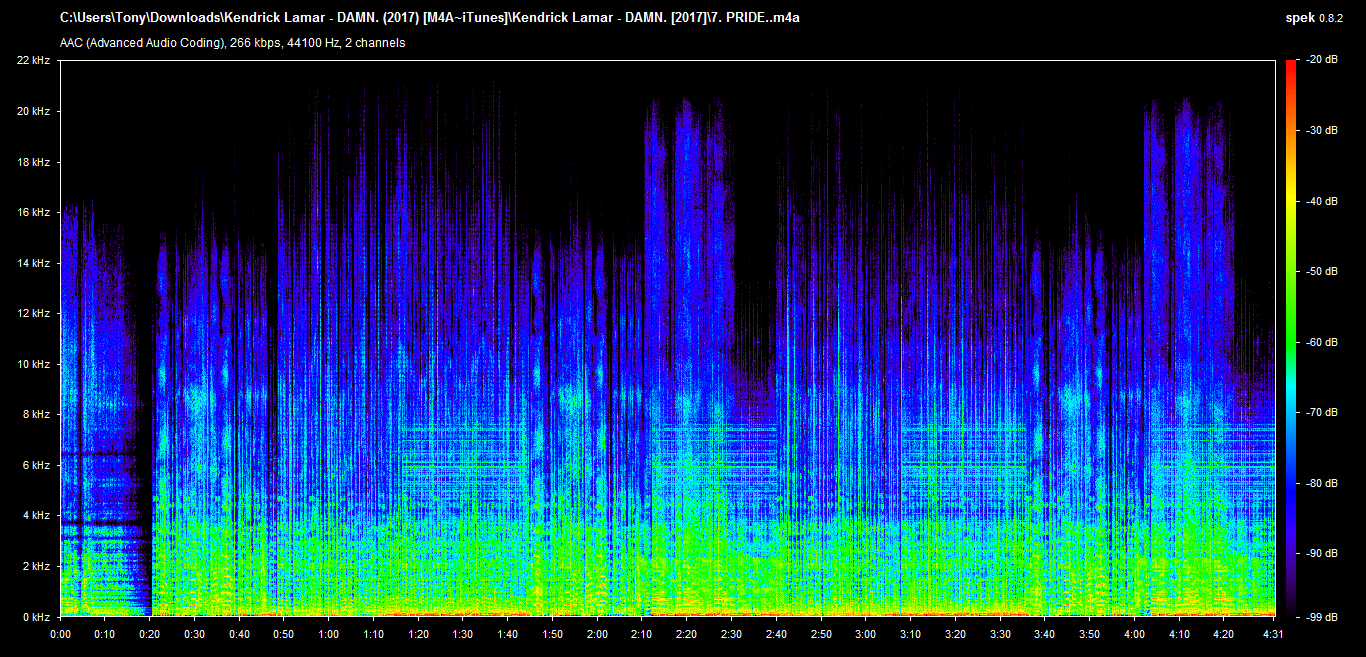Image resolution: width=1366 pixels, height=657 pixels.
Task: Click the red top of the dB color scale
Action: (1290, 62)
